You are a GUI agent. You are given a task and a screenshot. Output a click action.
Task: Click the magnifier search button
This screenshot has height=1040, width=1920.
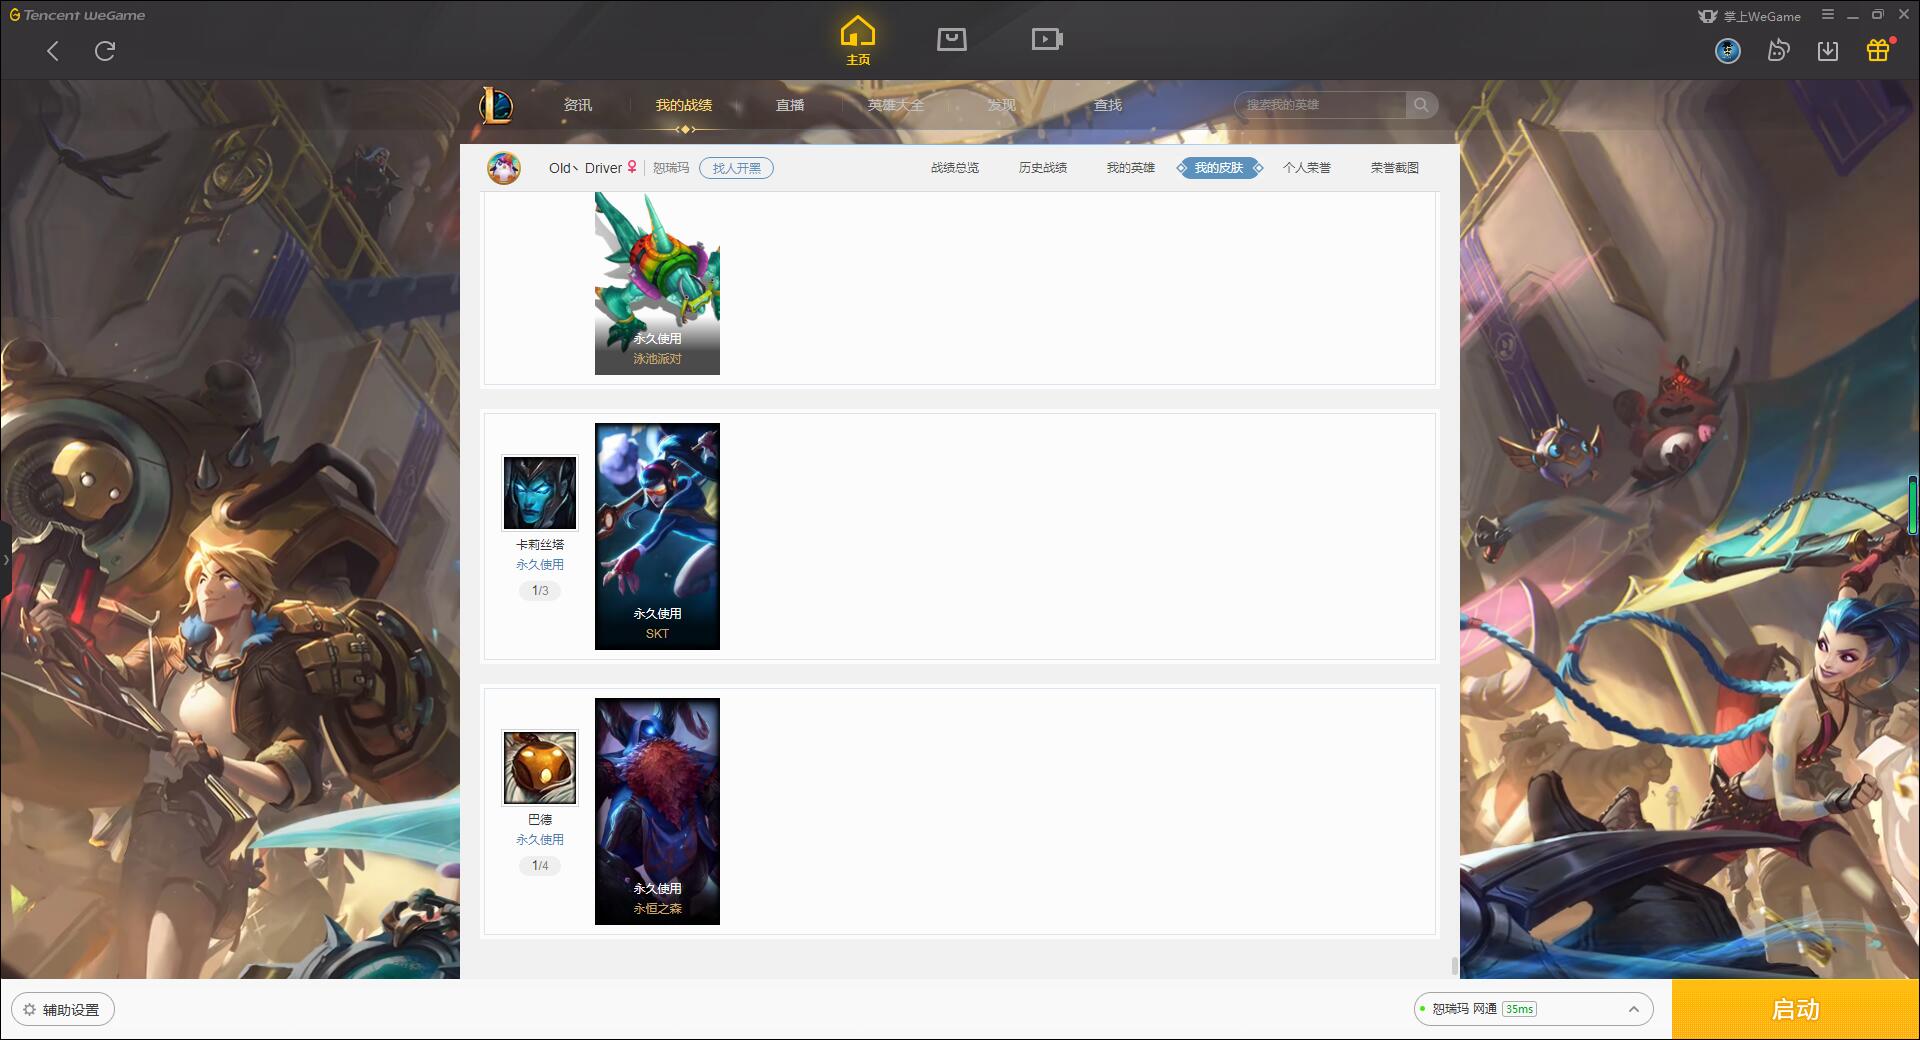[1421, 105]
